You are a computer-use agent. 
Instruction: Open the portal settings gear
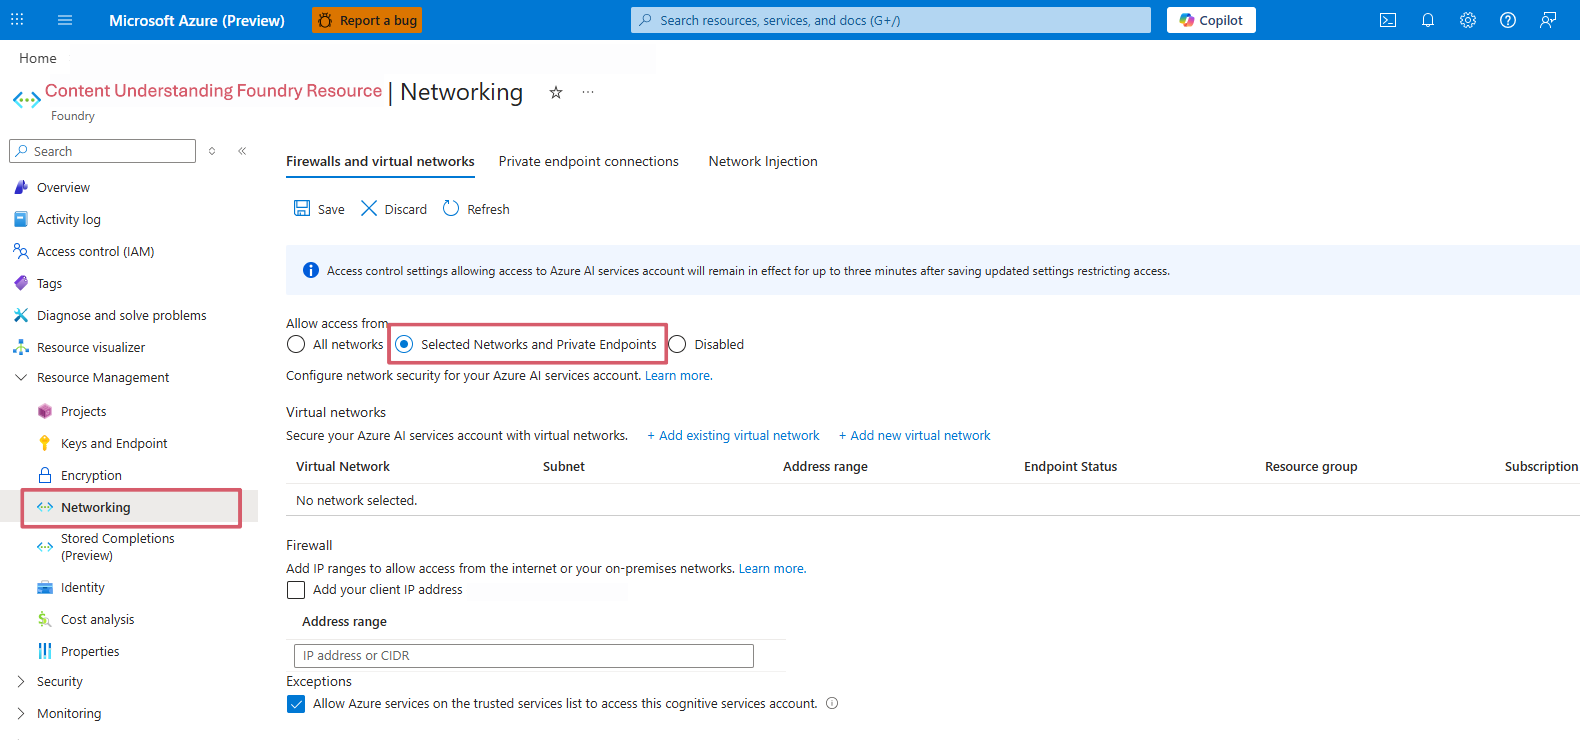coord(1468,20)
